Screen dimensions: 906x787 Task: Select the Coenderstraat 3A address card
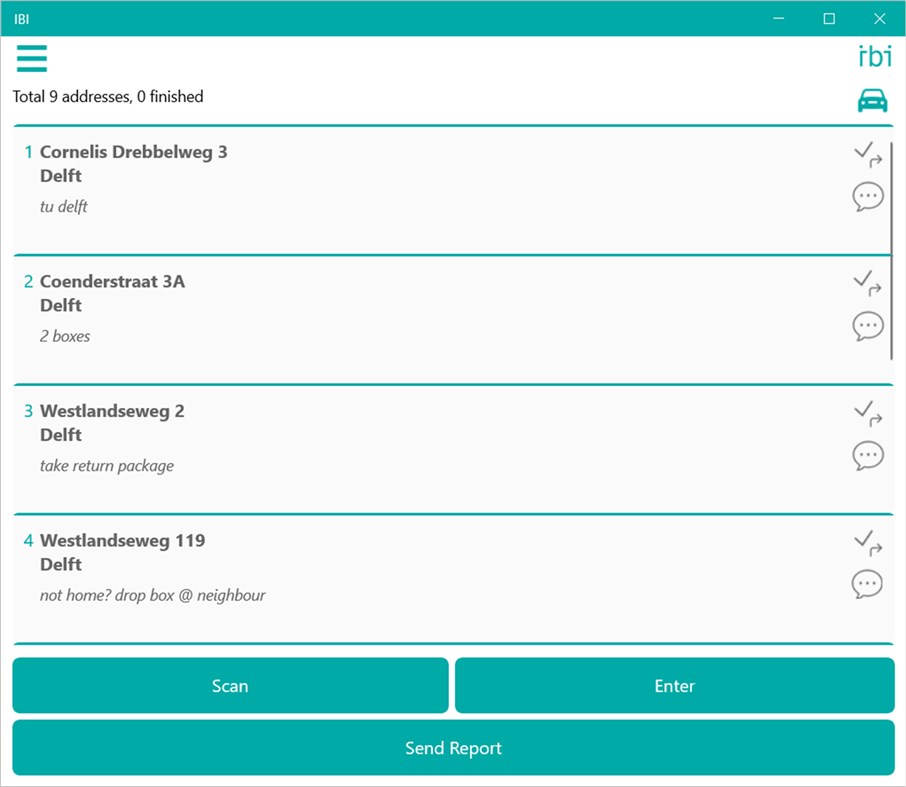[400, 310]
